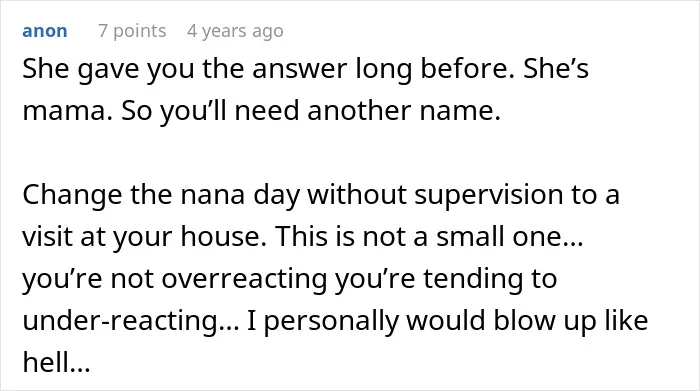This screenshot has height=391, width=700.
Task: Click the phrase 'This is not a small one…'
Action: (429, 236)
